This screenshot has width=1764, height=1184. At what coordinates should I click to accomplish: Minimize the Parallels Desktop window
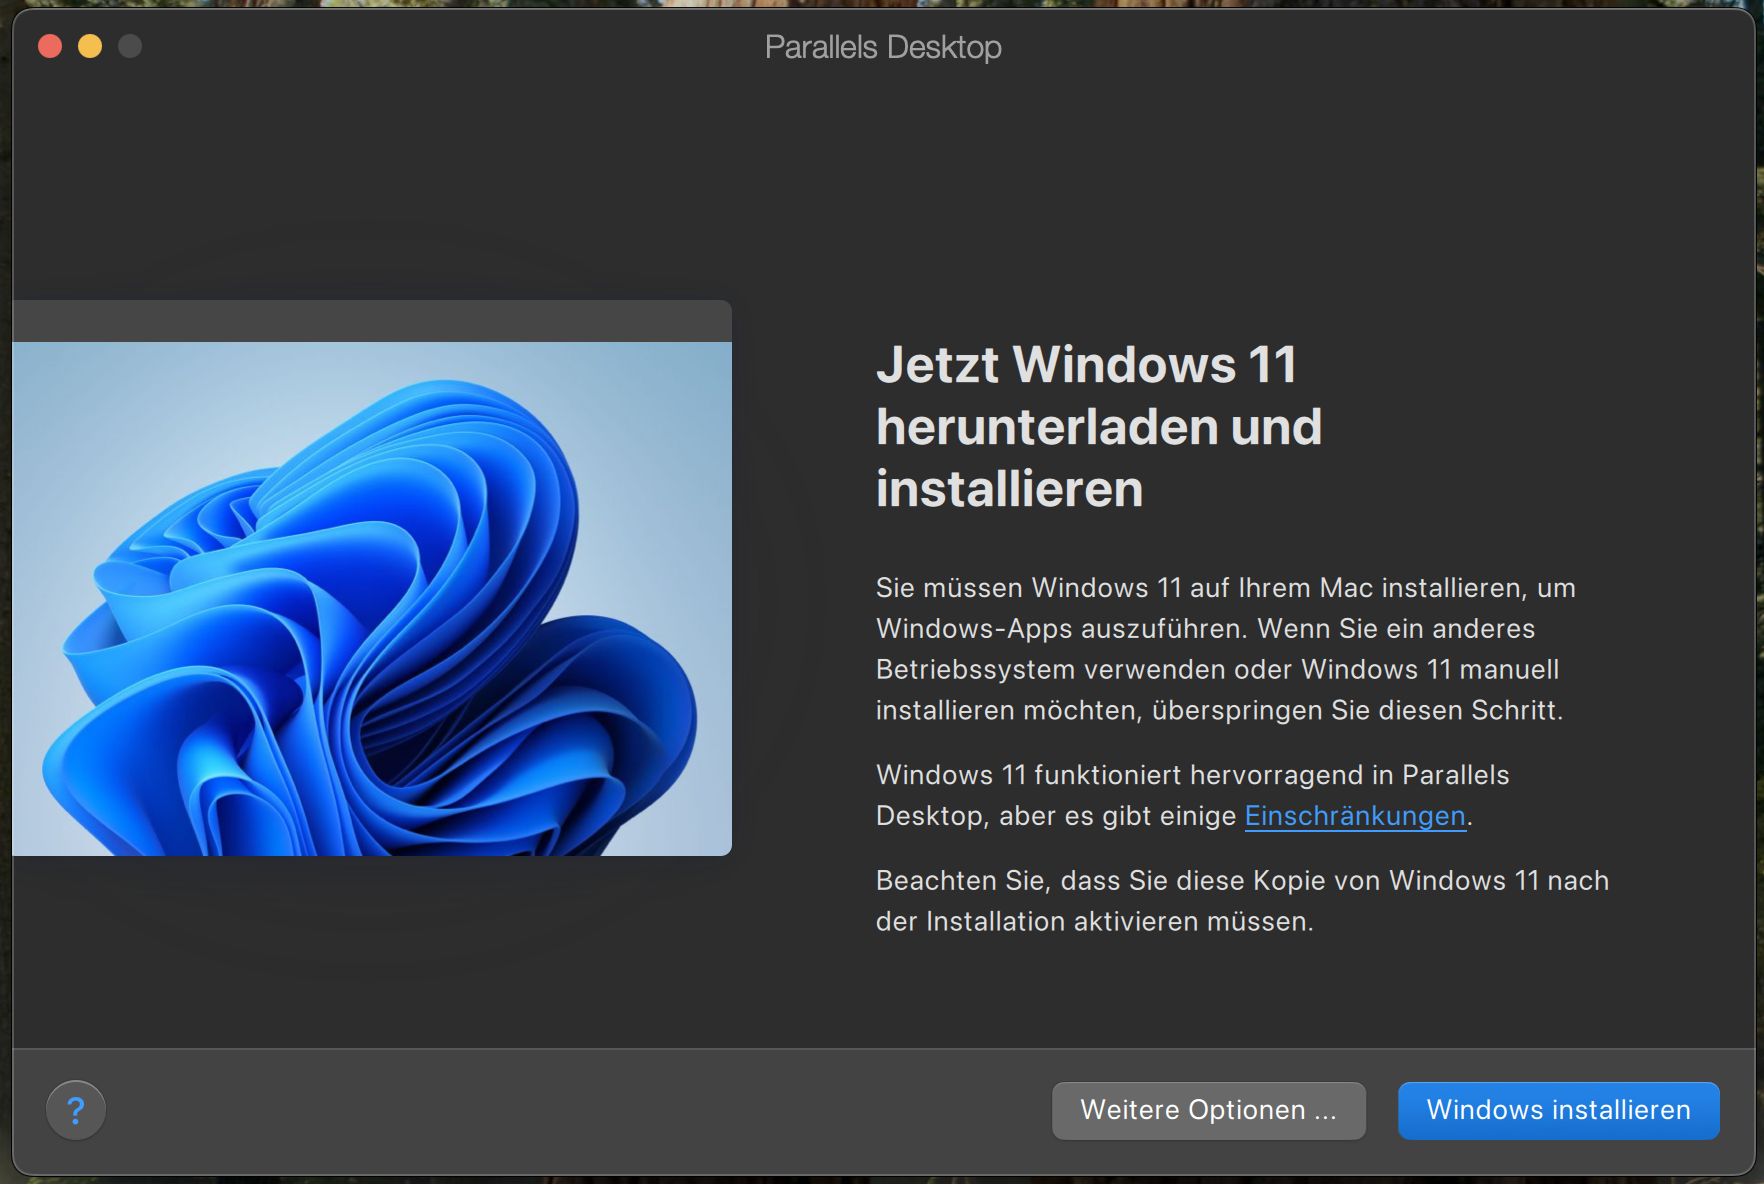pos(90,46)
